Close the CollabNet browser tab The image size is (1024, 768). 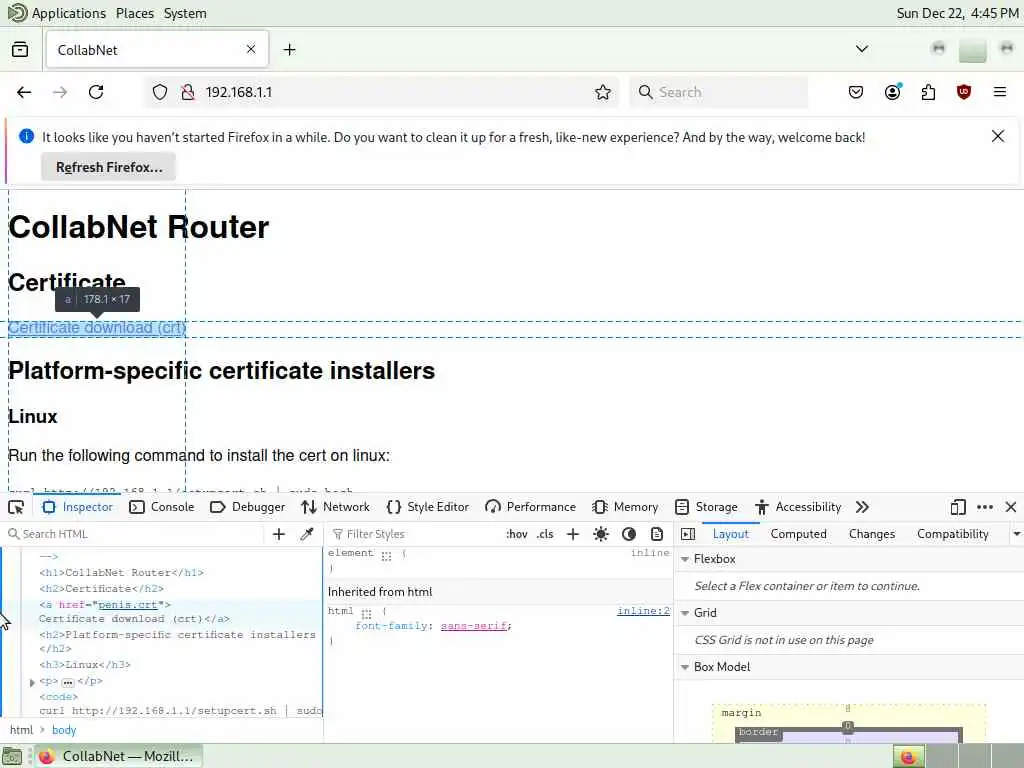pyautogui.click(x=251, y=49)
